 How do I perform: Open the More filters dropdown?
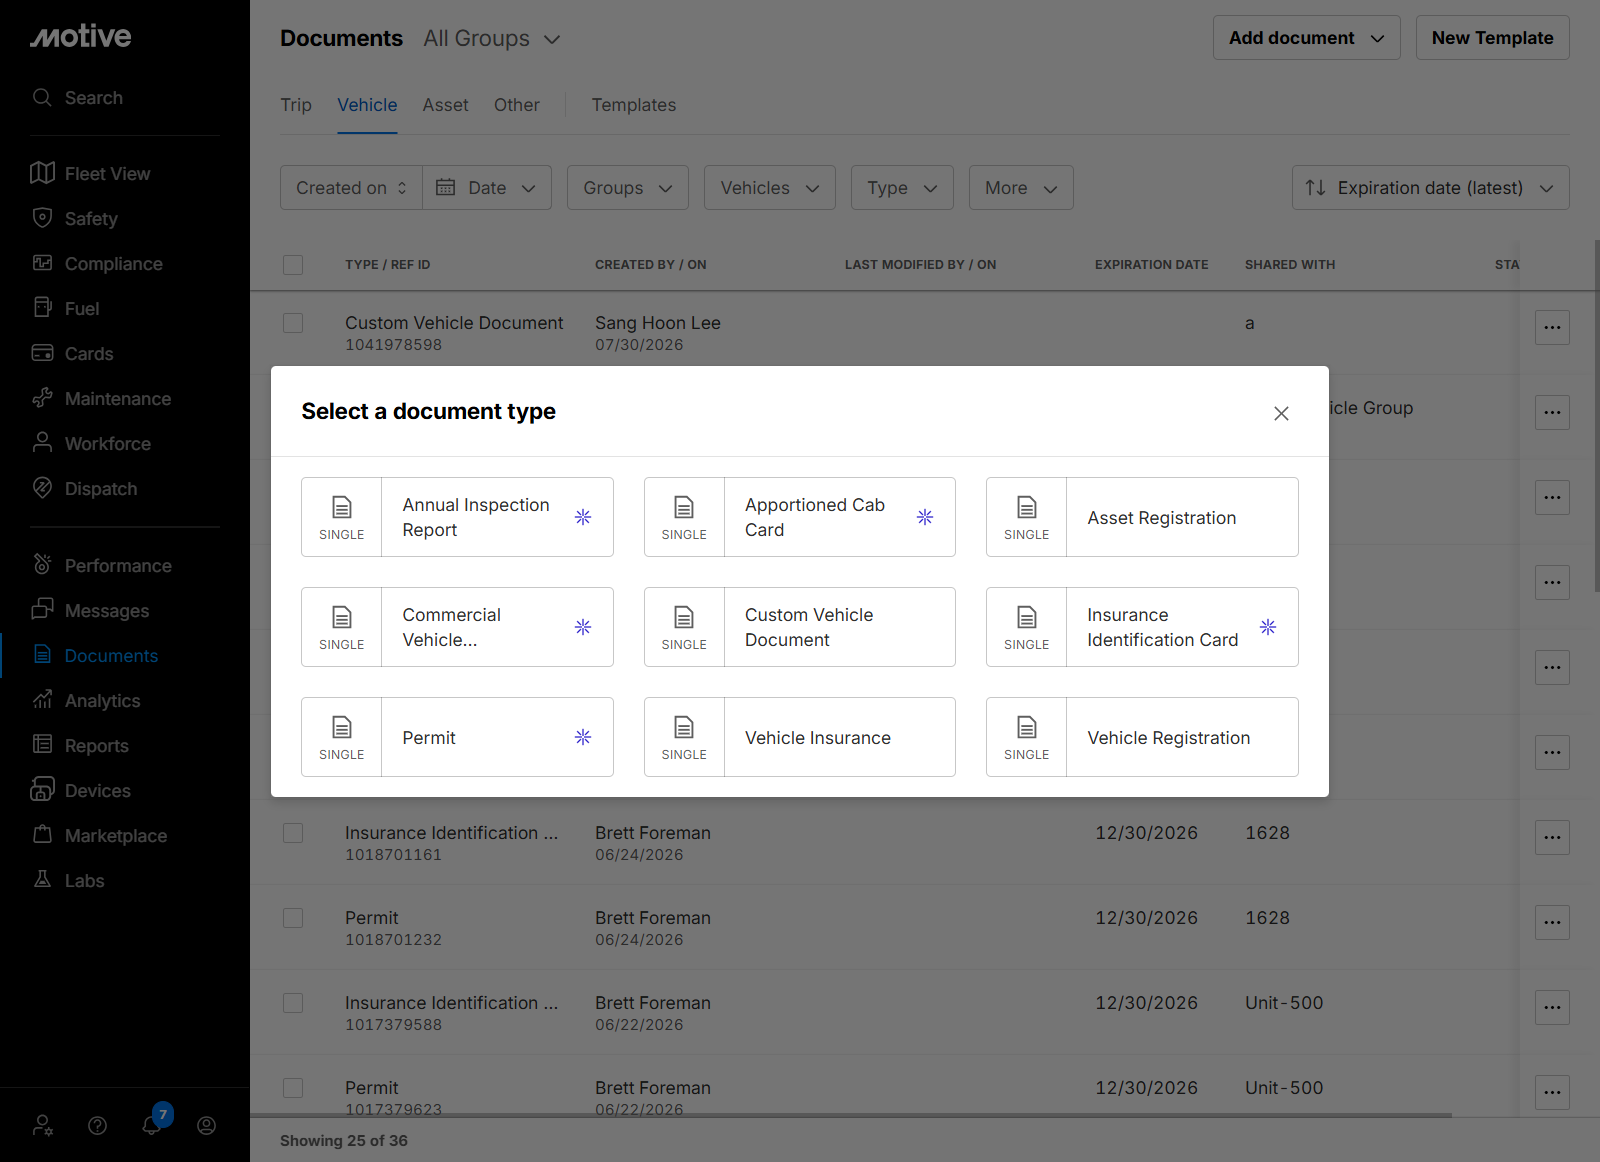1021,188
